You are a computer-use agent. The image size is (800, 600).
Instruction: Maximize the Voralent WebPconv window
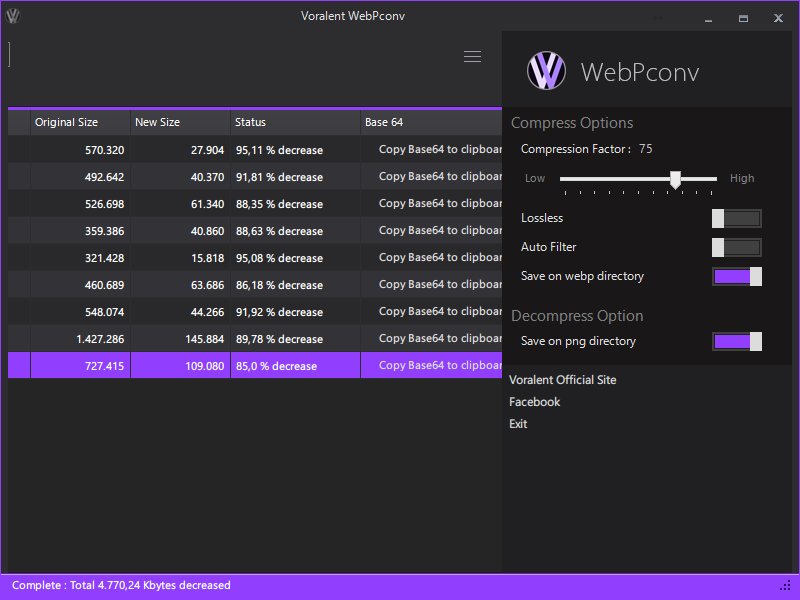coord(743,19)
